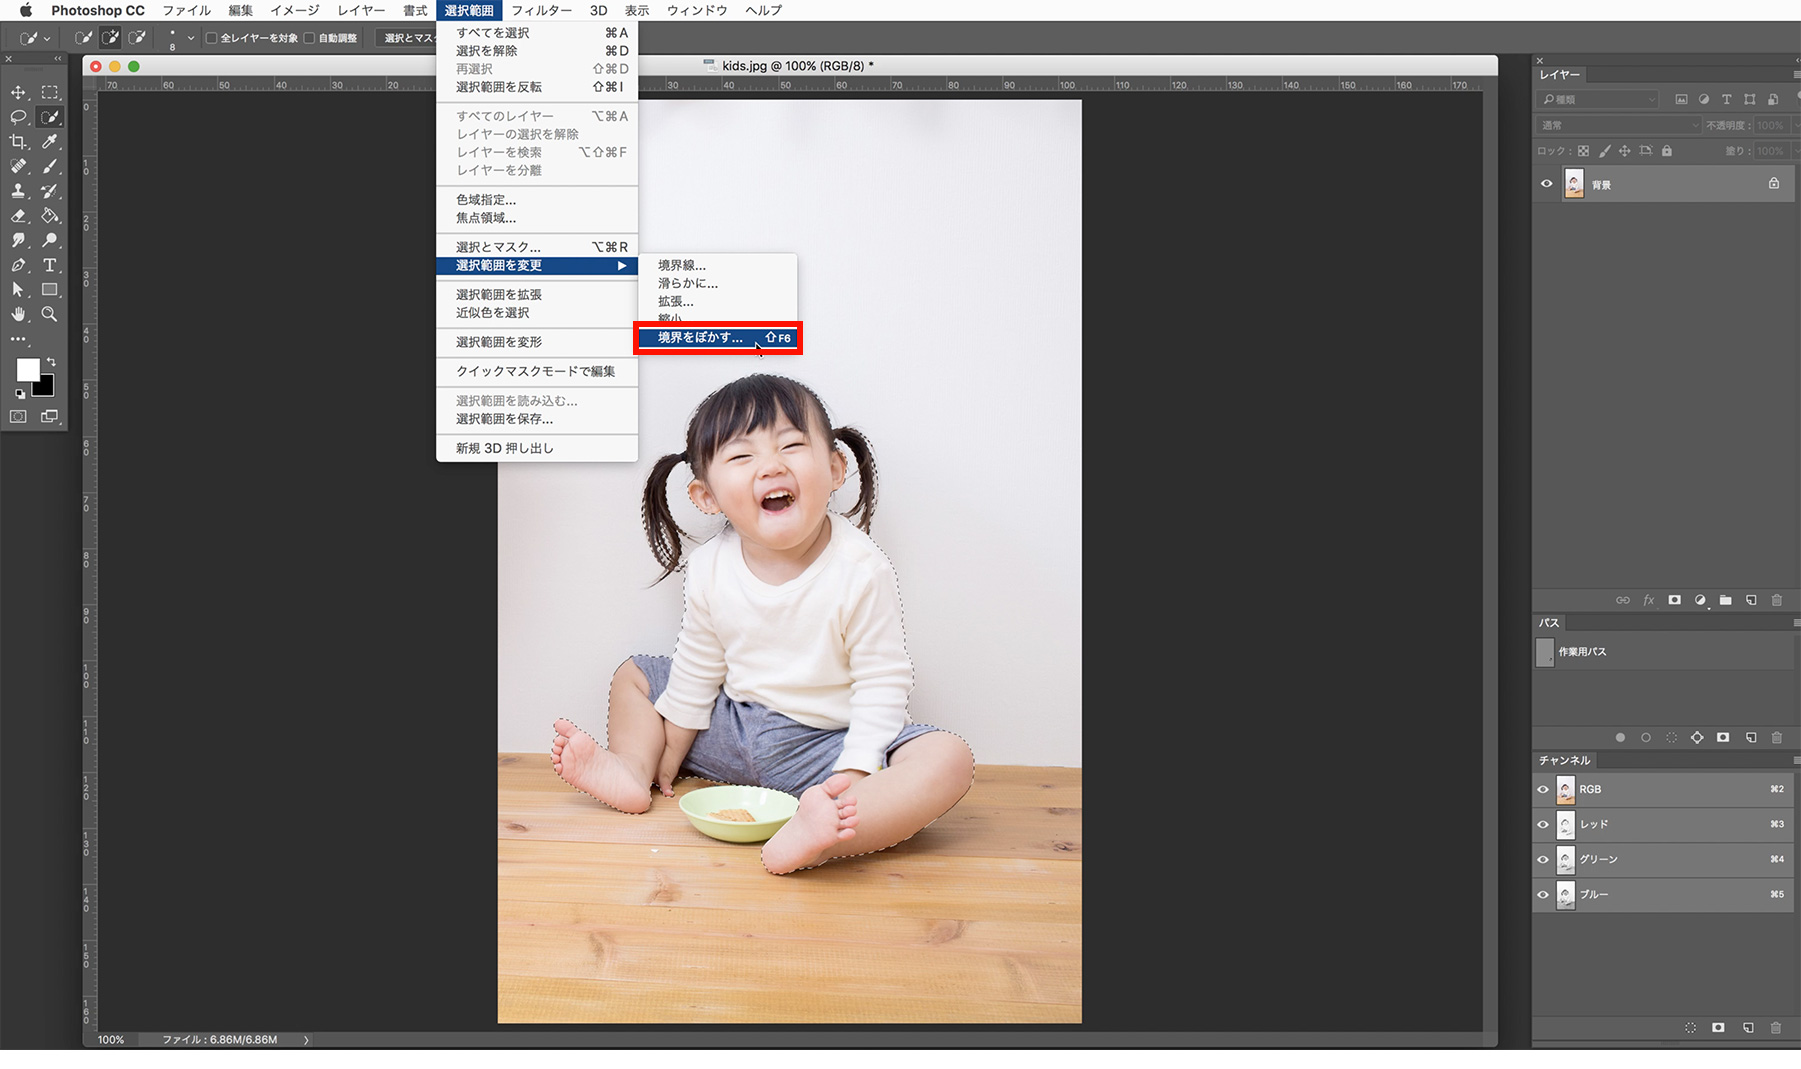The image size is (1801, 1069).
Task: Select the Paint Bucket tool
Action: coord(49,216)
